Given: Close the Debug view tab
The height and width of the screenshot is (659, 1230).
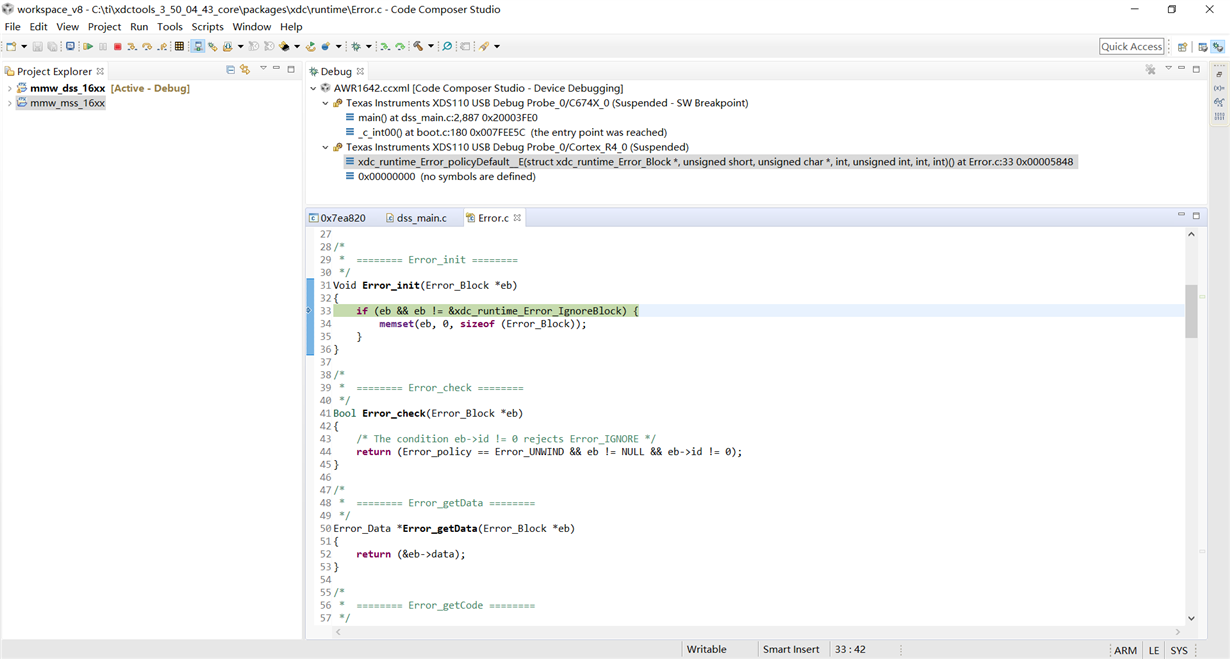Looking at the screenshot, I should click(360, 71).
